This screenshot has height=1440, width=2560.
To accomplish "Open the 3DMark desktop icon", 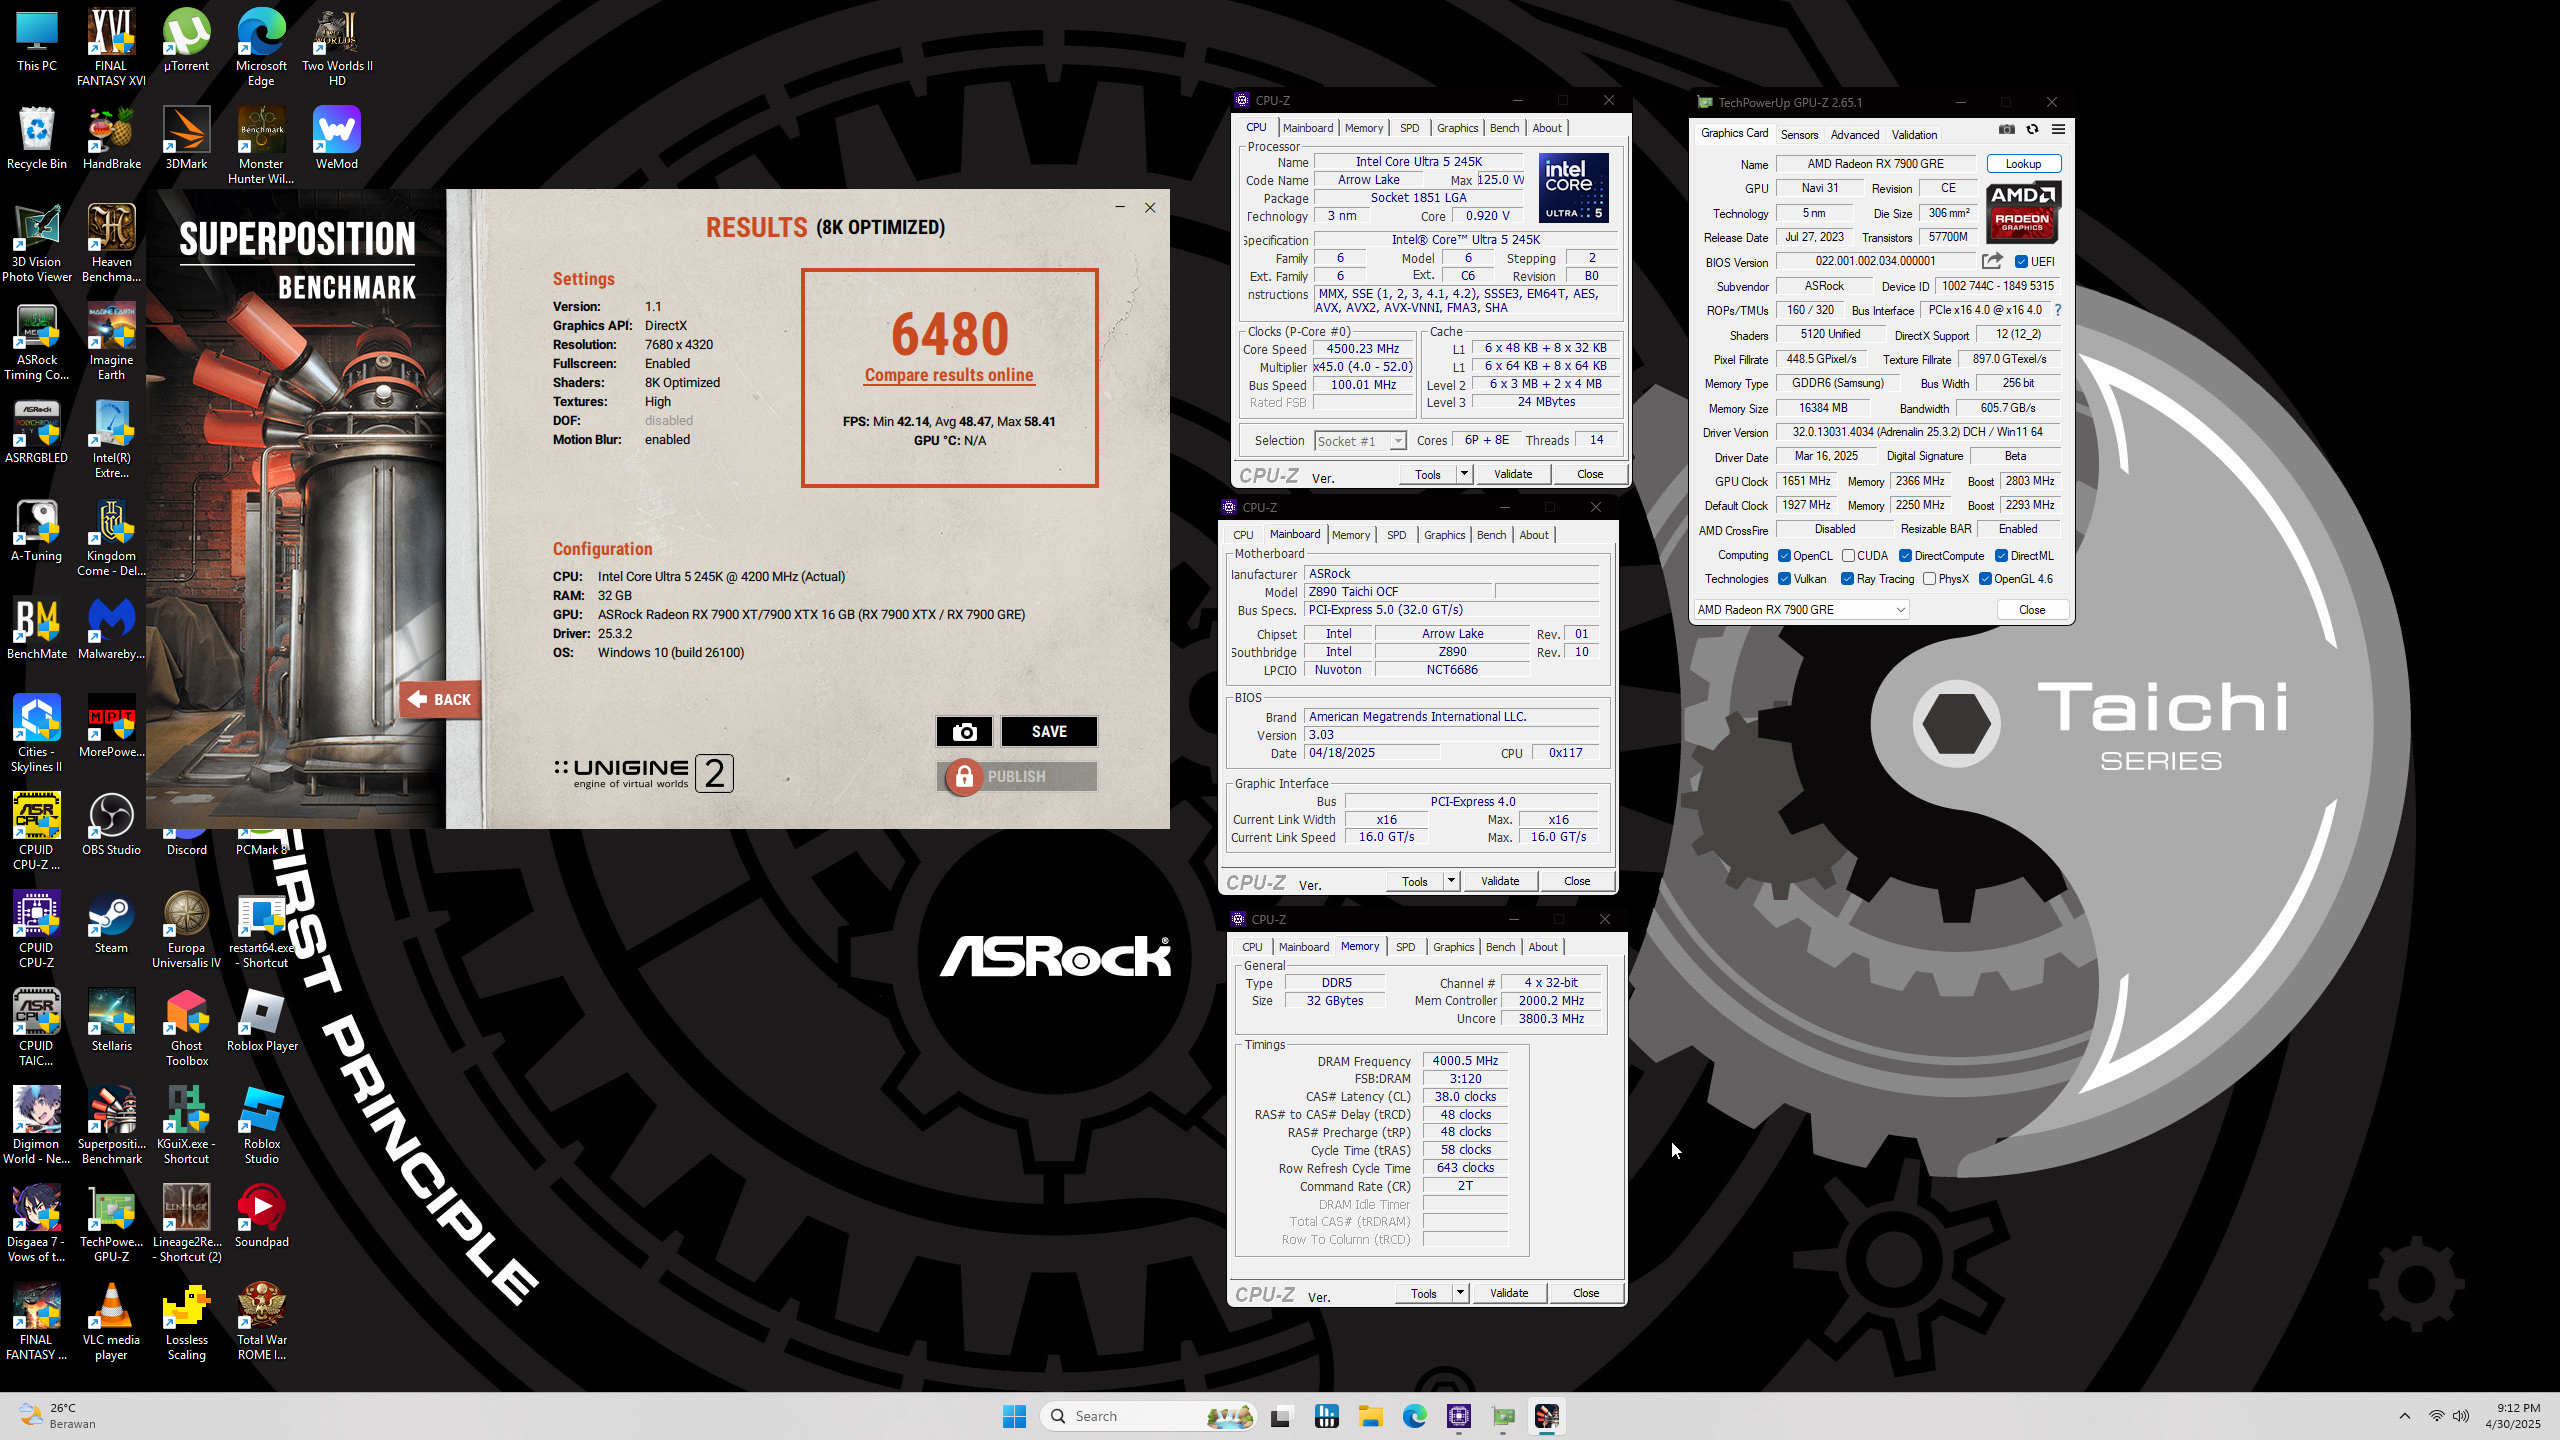I will point(186,139).
